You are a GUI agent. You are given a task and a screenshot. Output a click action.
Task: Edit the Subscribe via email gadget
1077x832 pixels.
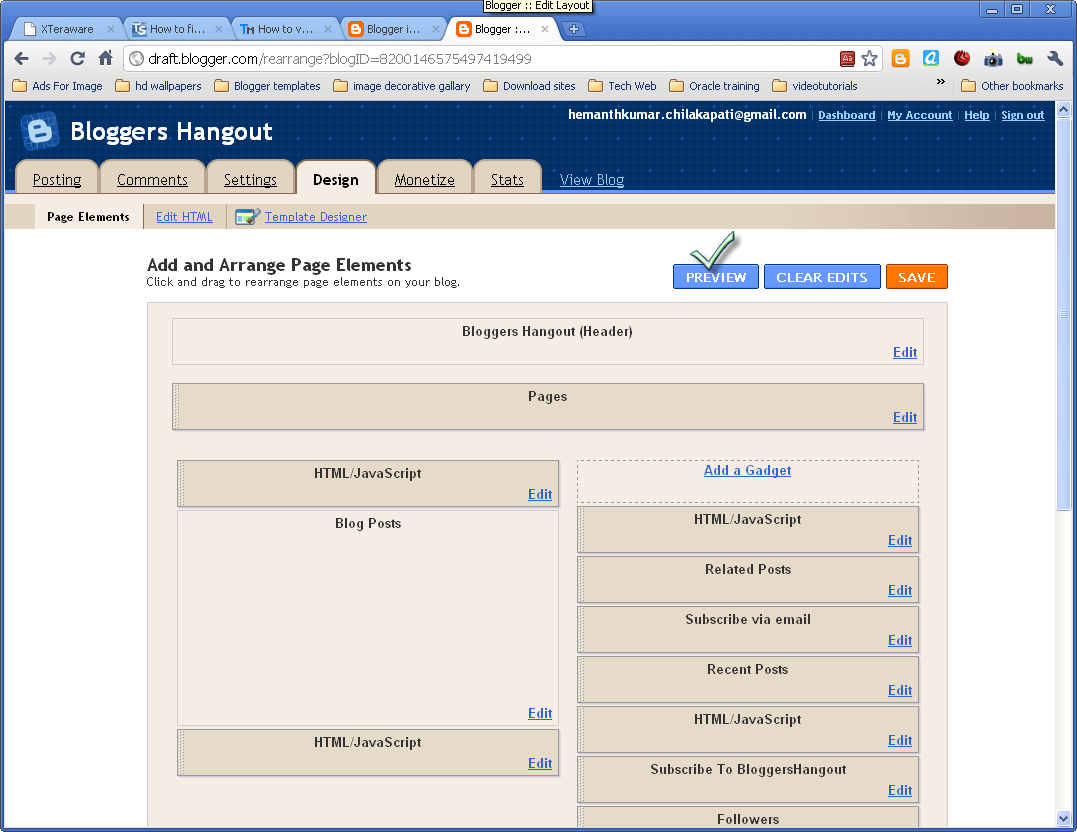(900, 640)
